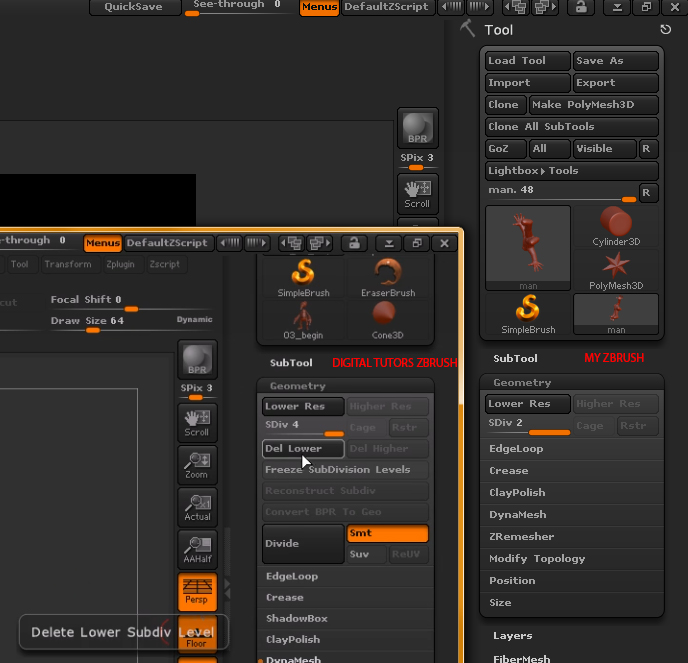Image resolution: width=688 pixels, height=663 pixels.
Task: Select the 03_begin tool thumbnail
Action: [303, 320]
